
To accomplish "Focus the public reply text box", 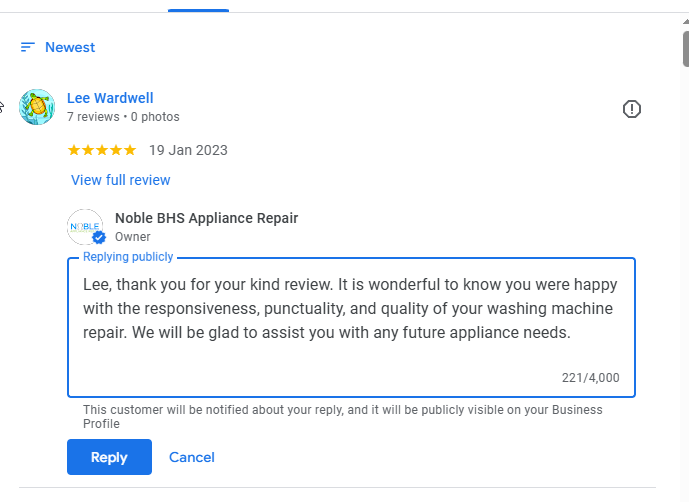I will [x=350, y=320].
